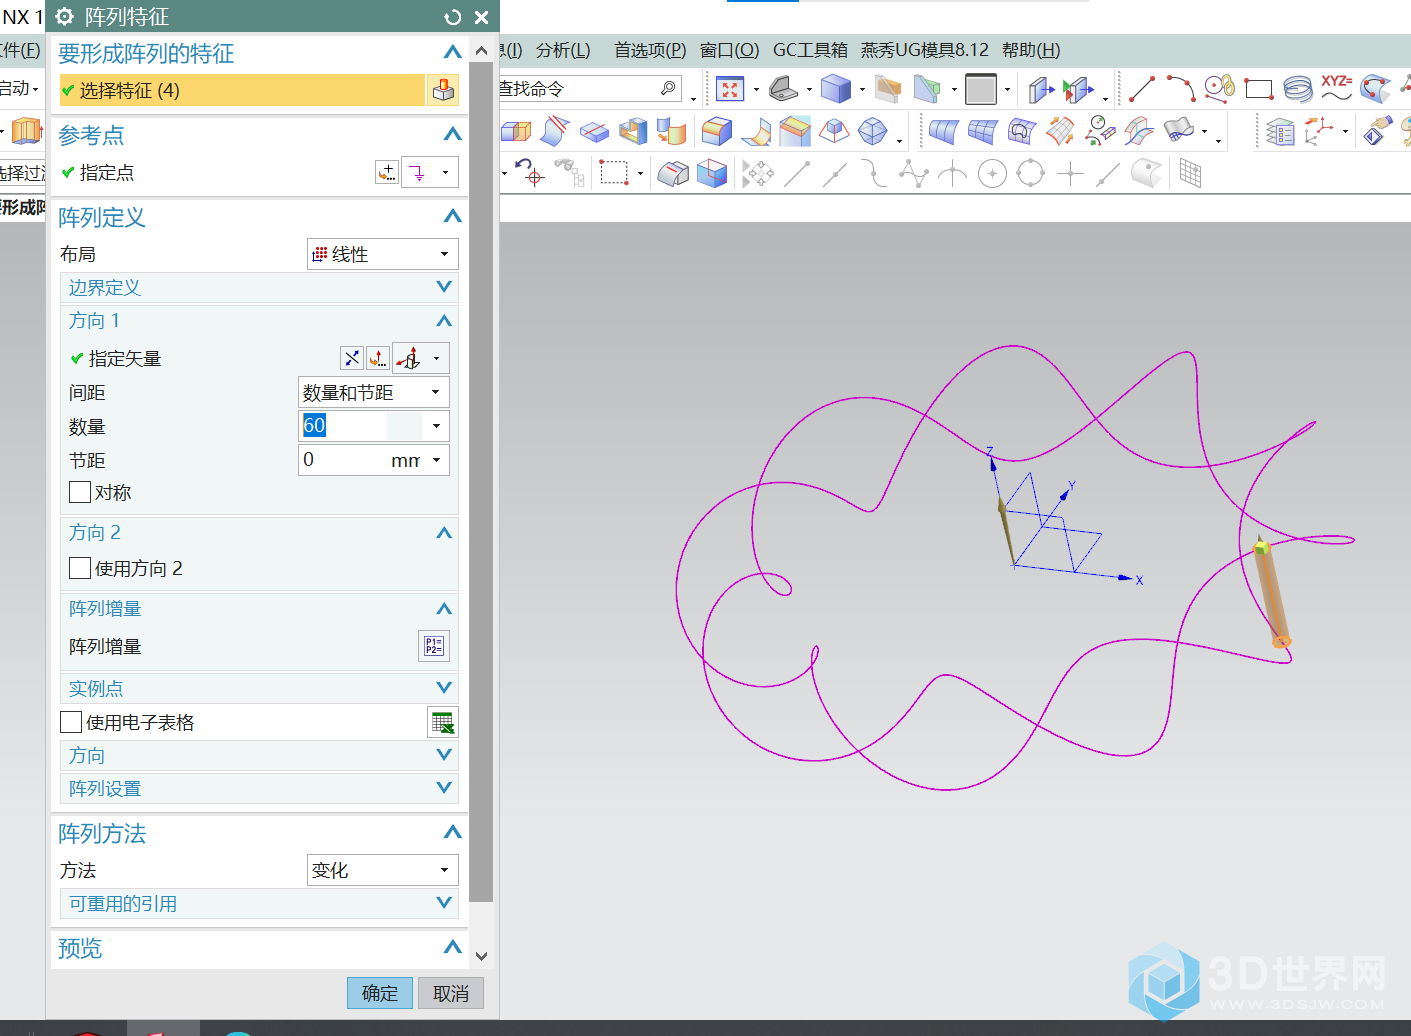Select the Arc tool in the toolbar
Screen dimensions: 1411x1036
pyautogui.click(x=1181, y=89)
